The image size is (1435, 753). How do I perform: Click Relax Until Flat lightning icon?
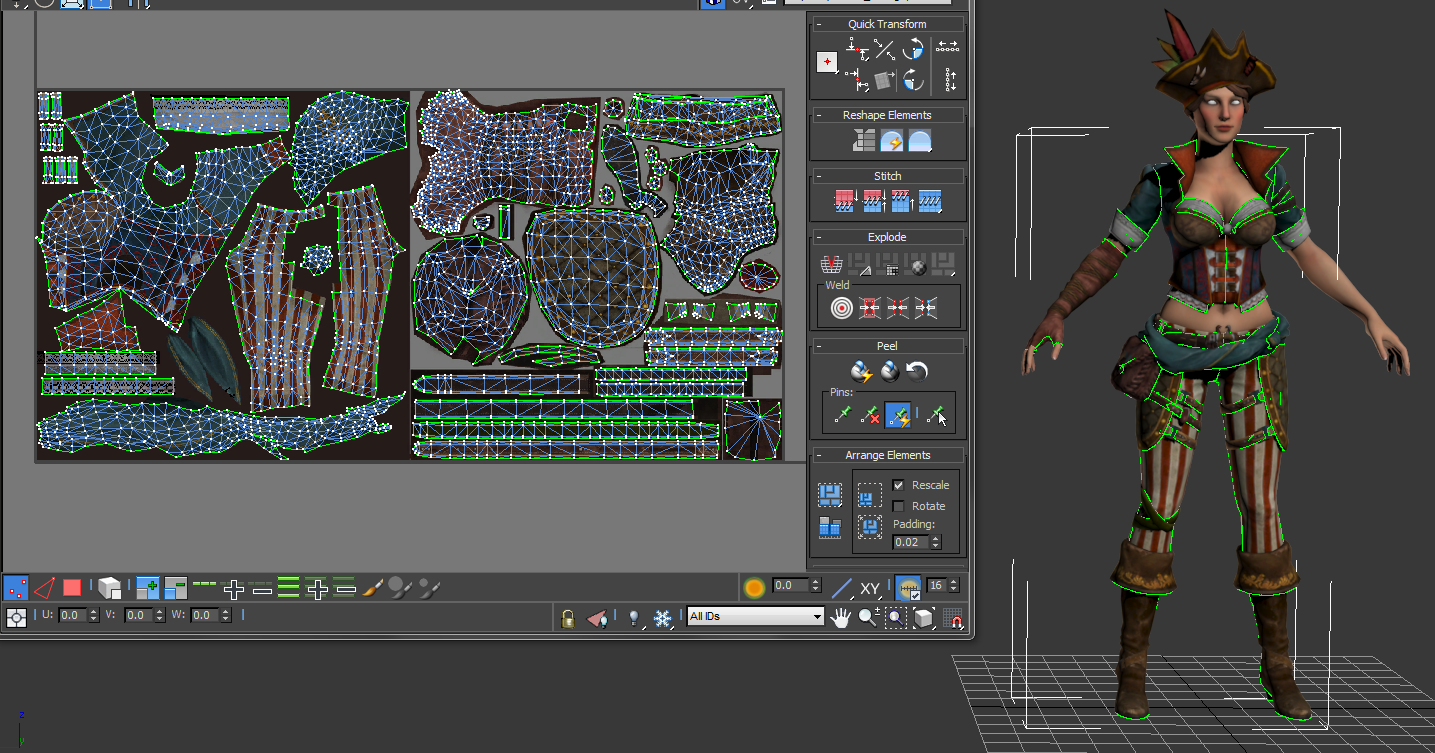point(892,141)
